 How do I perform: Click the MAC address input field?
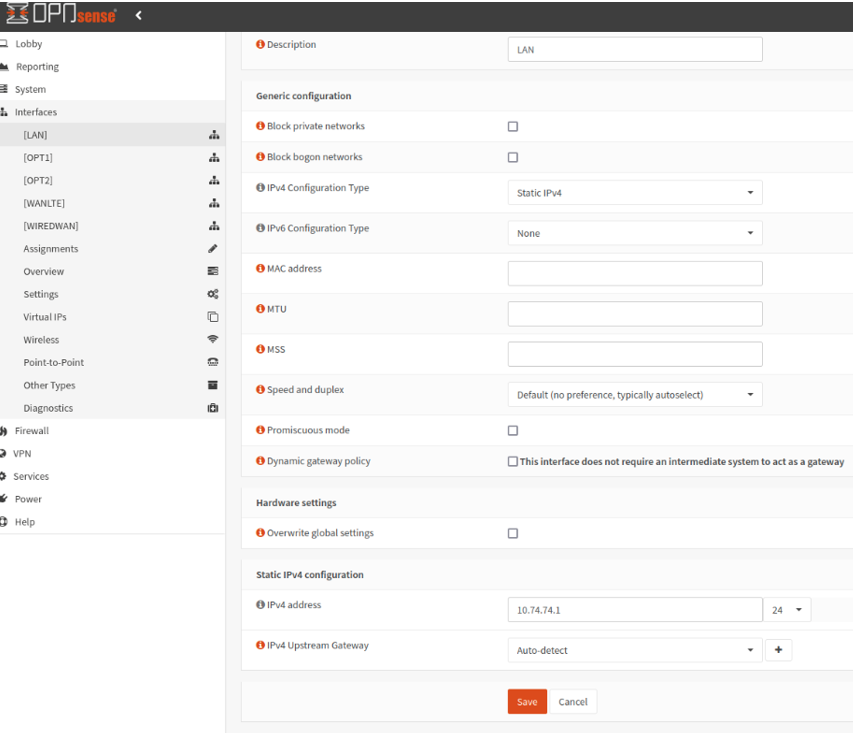635,273
